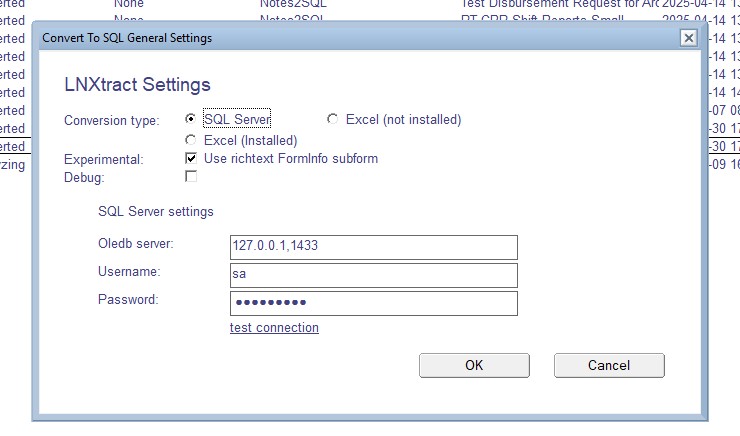Close the Convert To SQL settings dialog

(688, 38)
